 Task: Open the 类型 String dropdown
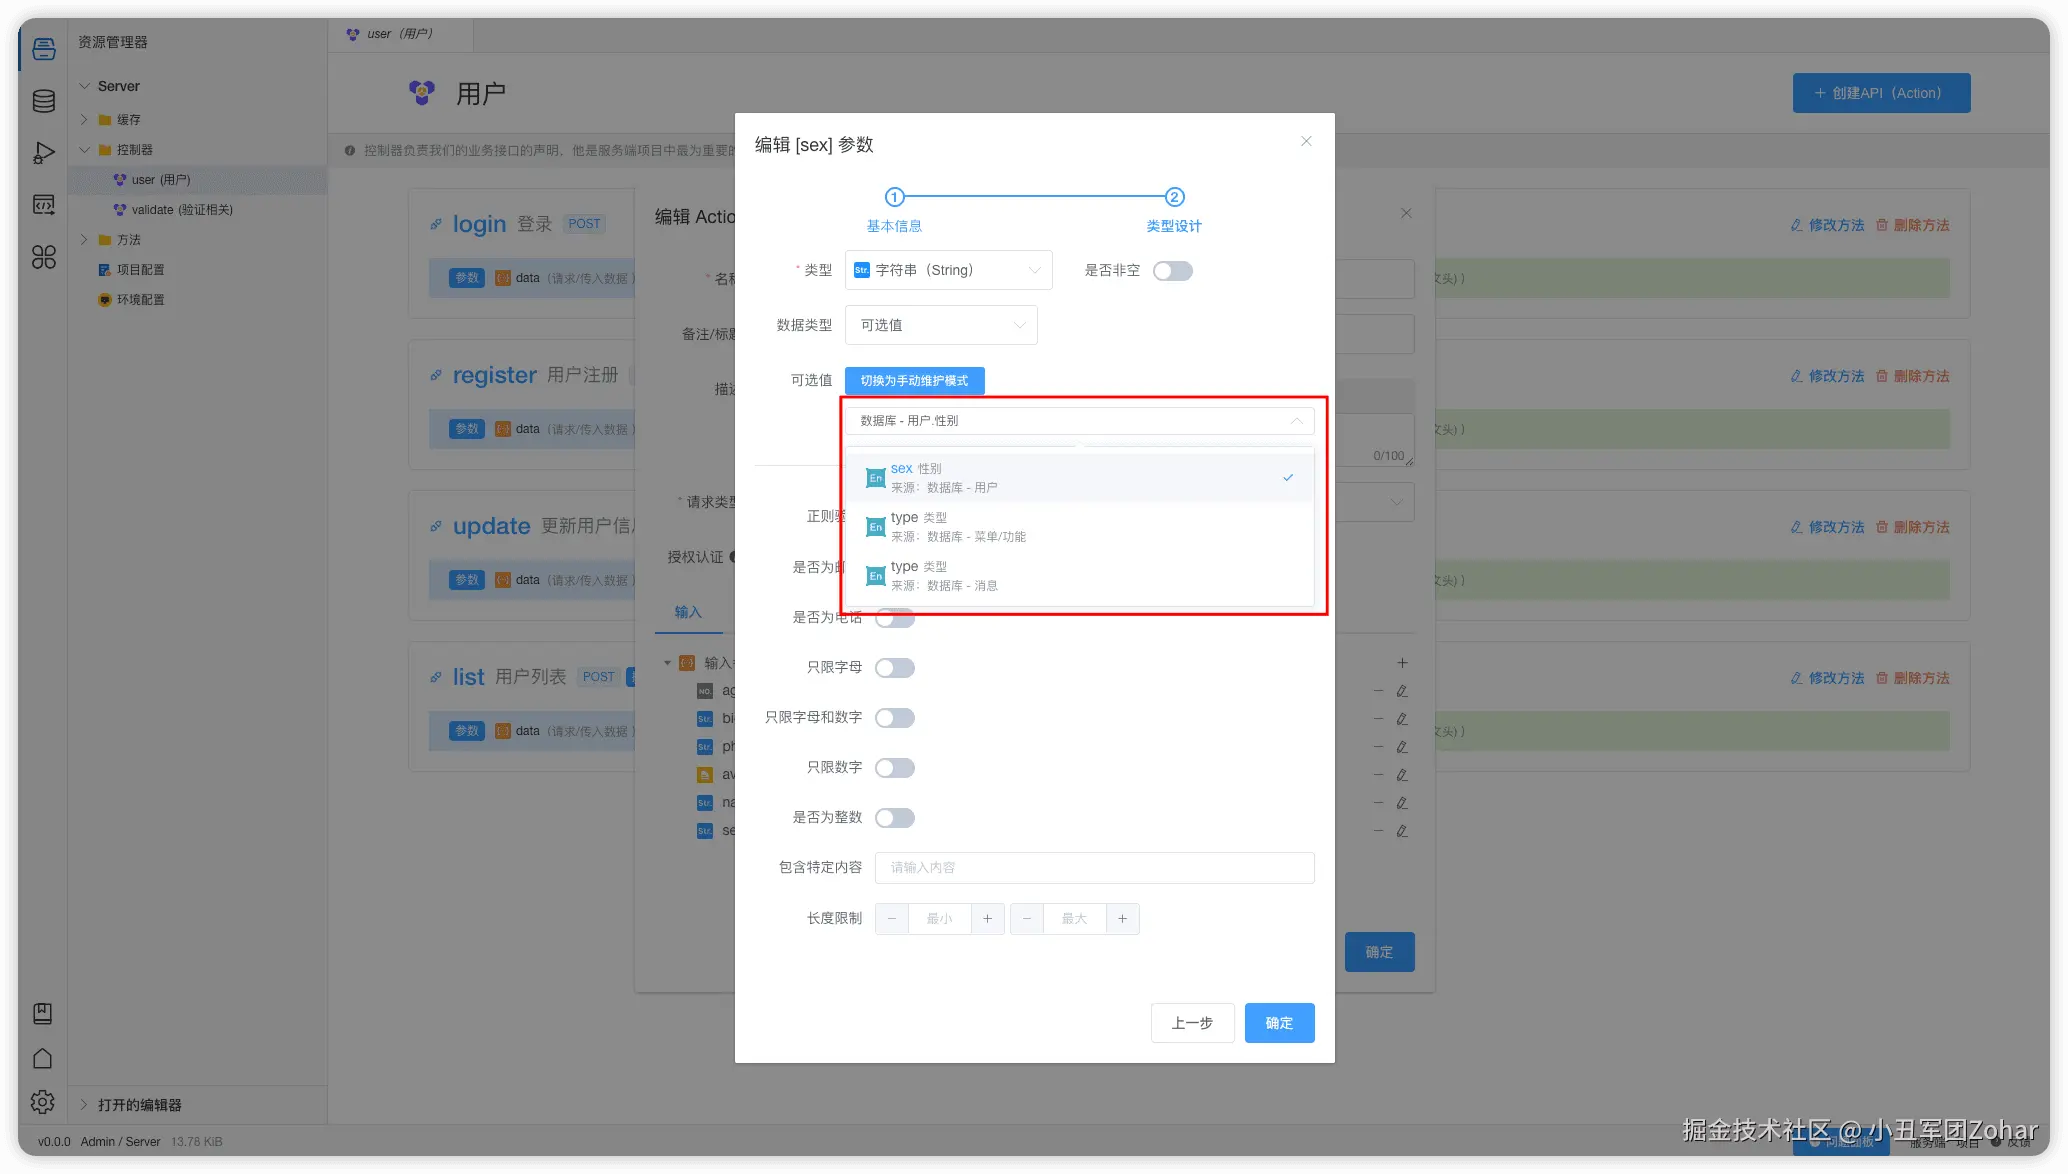click(x=948, y=270)
